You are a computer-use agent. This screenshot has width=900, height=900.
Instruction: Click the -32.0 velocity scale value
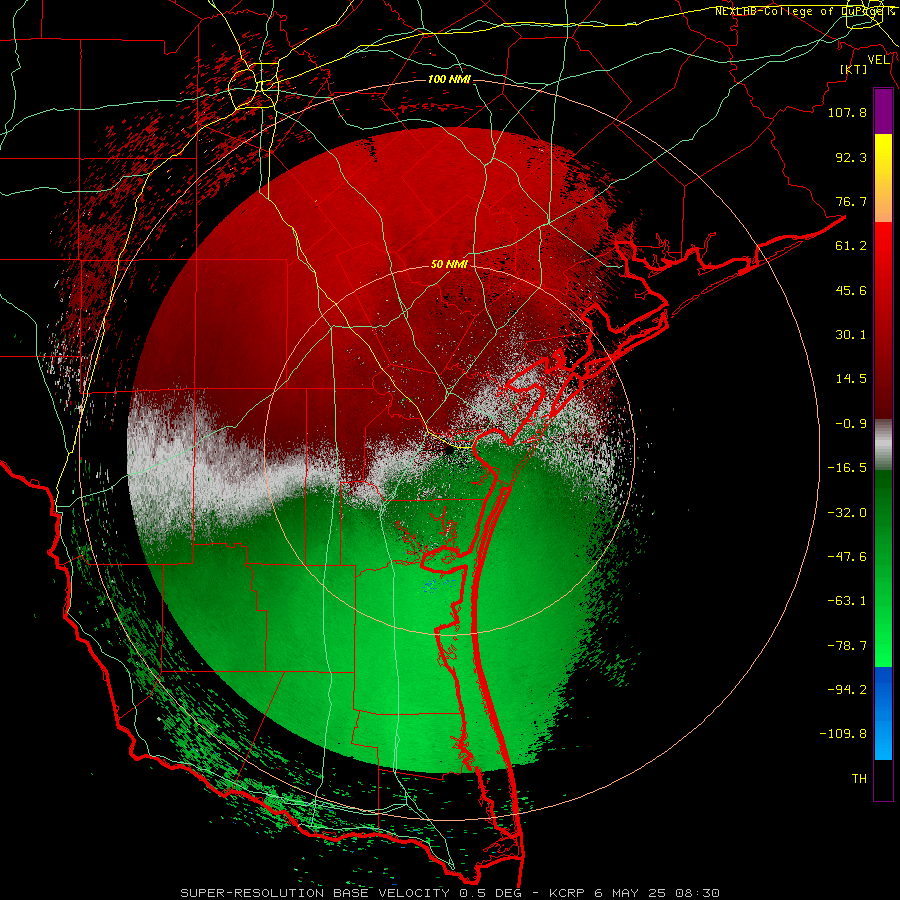[847, 513]
